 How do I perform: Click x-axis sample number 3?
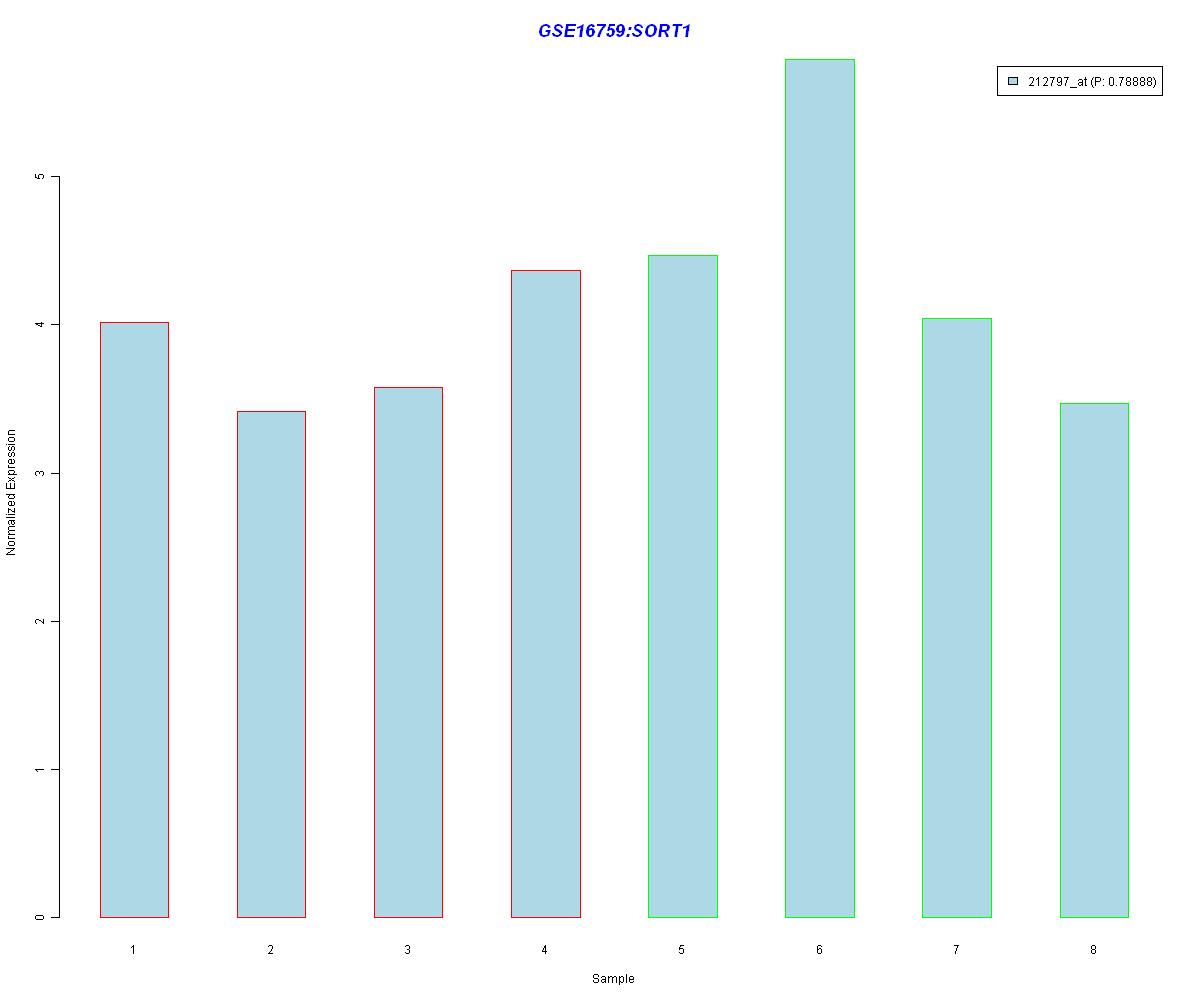pyautogui.click(x=407, y=949)
